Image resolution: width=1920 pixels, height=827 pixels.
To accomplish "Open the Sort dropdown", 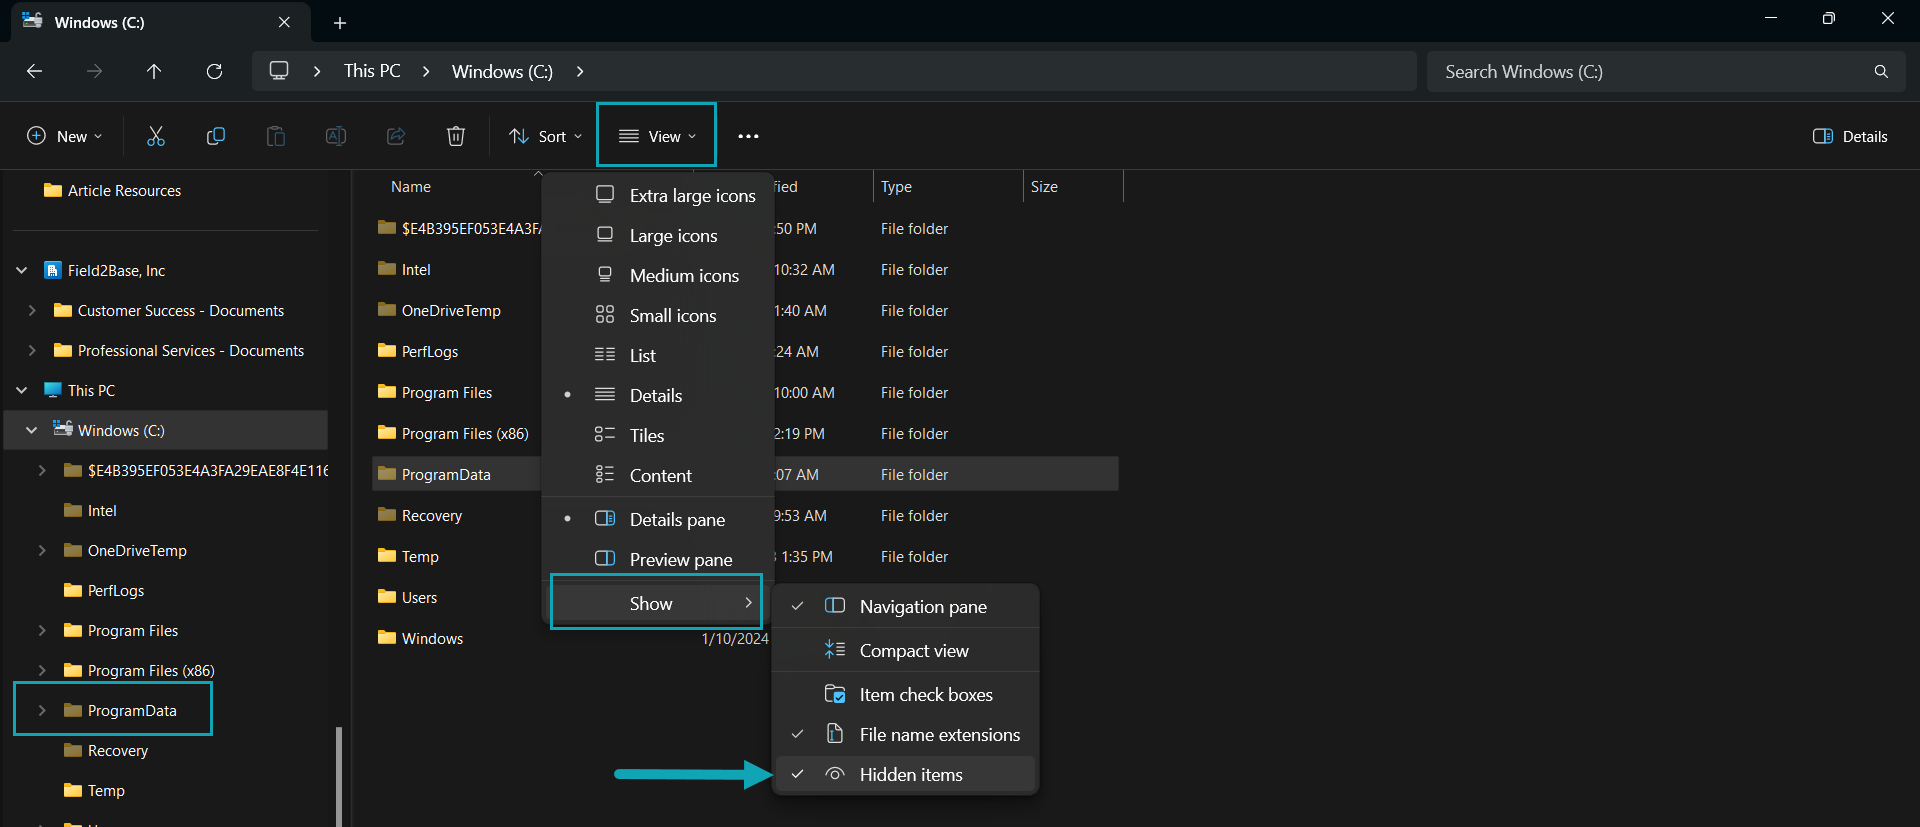I will [545, 136].
